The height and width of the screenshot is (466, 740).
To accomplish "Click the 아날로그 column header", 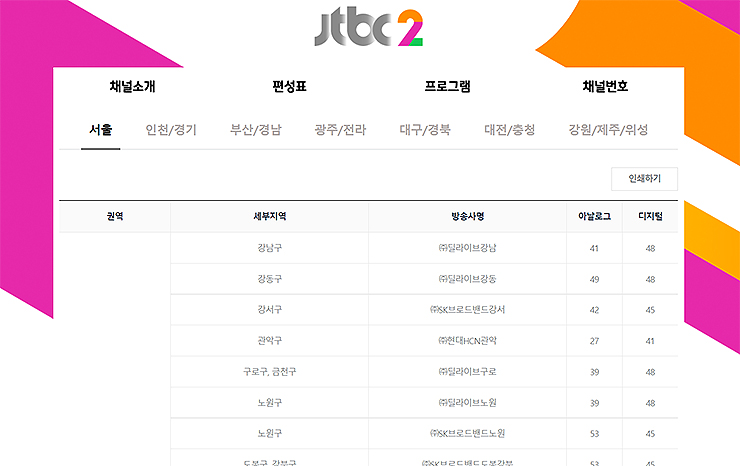I will pyautogui.click(x=594, y=216).
